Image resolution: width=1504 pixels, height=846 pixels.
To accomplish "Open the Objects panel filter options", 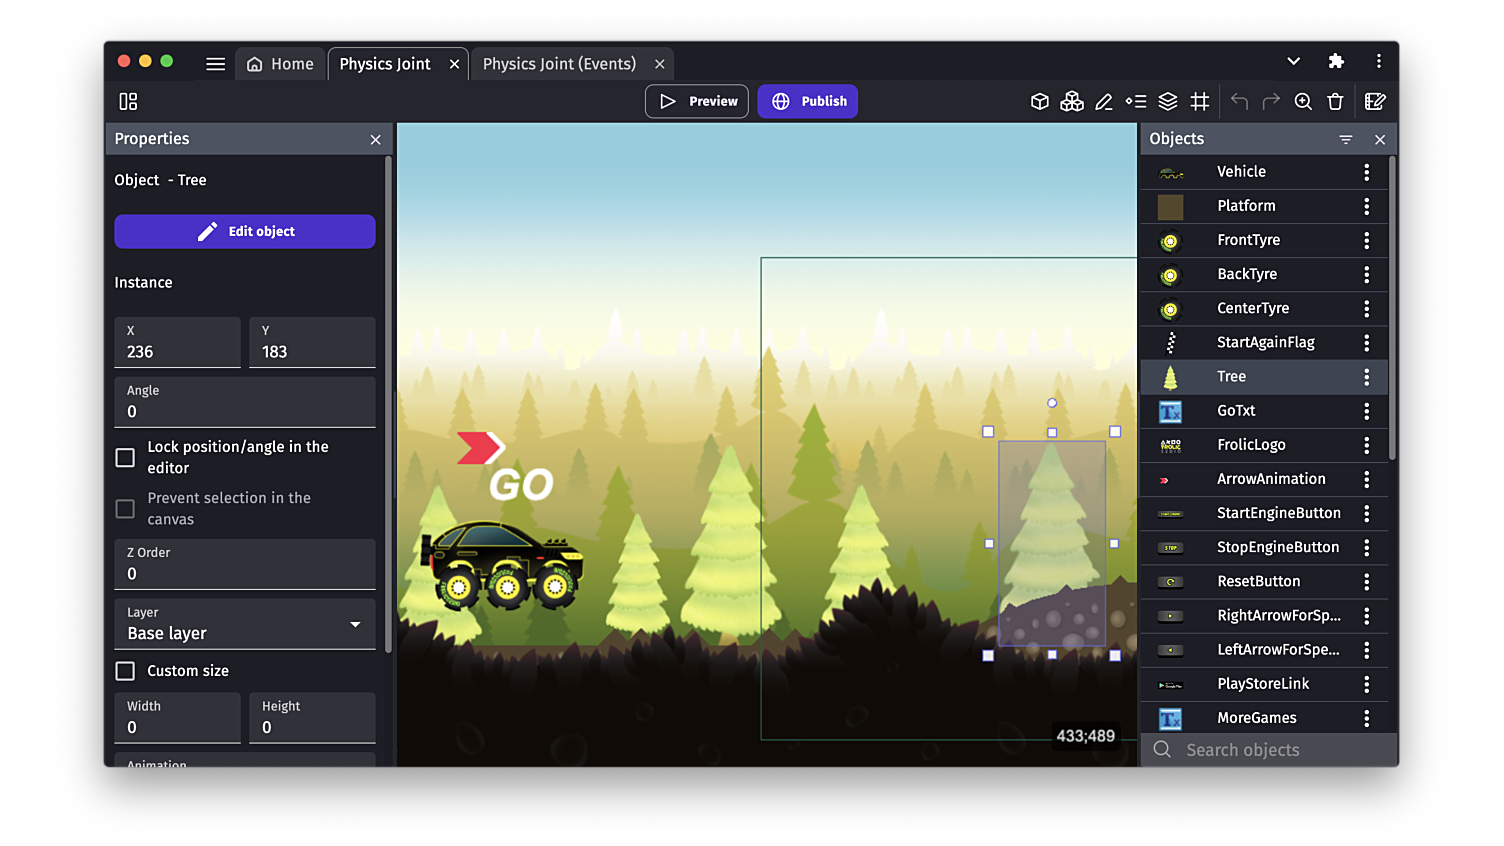I will (x=1345, y=139).
